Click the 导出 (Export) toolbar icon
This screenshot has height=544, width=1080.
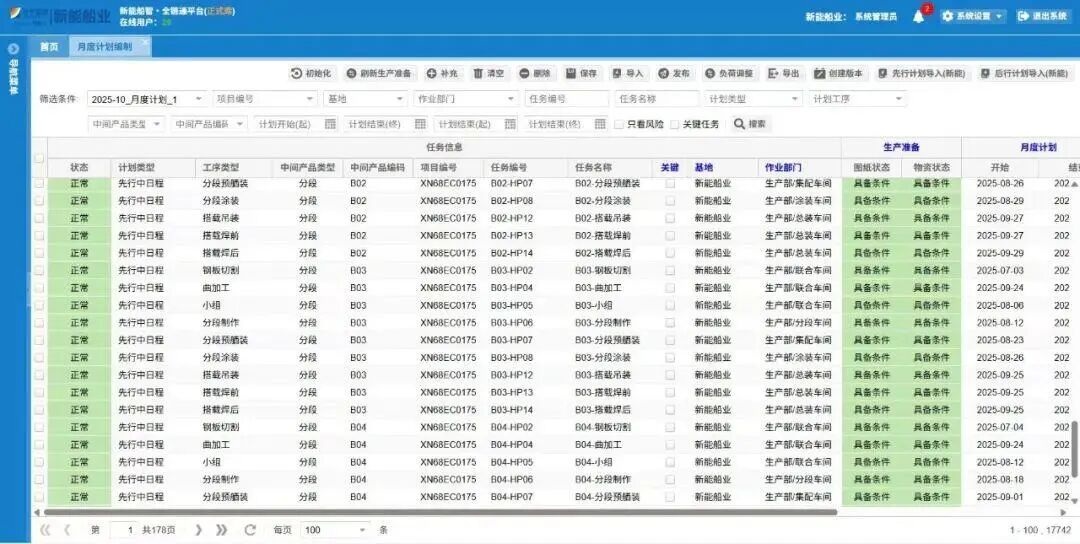pyautogui.click(x=783, y=74)
